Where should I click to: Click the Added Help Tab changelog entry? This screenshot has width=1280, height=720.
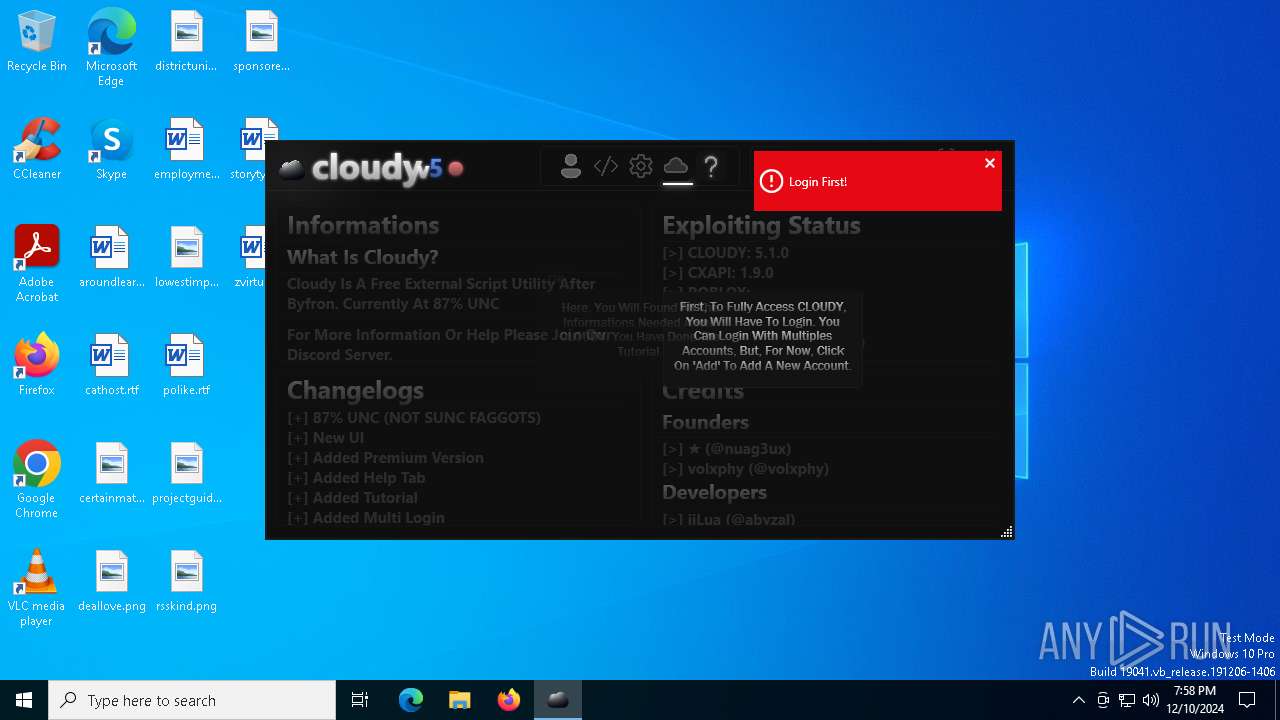pyautogui.click(x=356, y=478)
